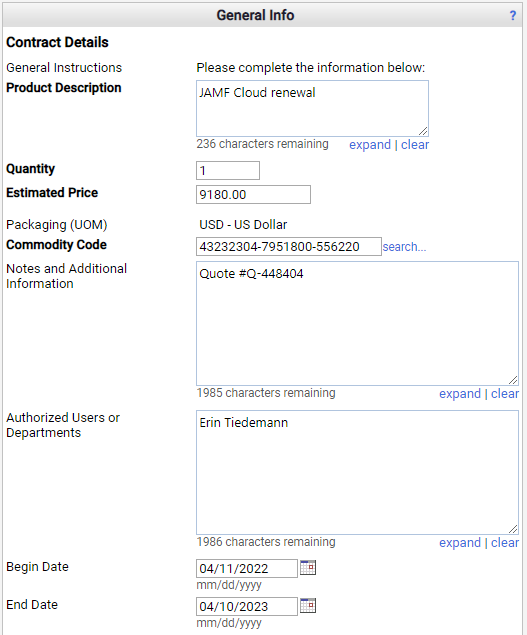Click the Begin Date input field
The image size is (527, 635).
click(247, 569)
